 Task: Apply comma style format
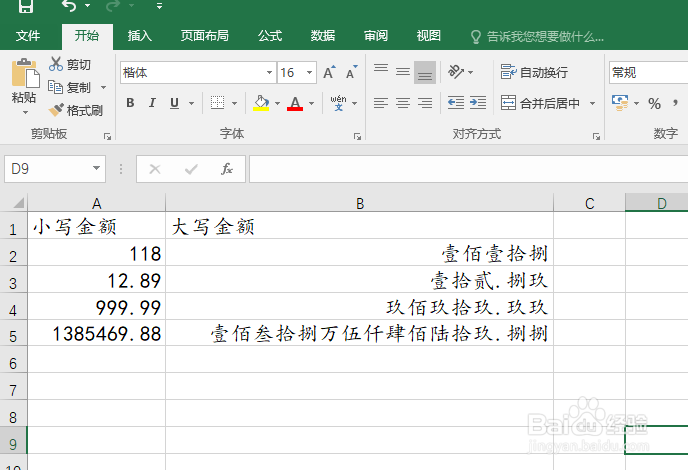click(675, 104)
